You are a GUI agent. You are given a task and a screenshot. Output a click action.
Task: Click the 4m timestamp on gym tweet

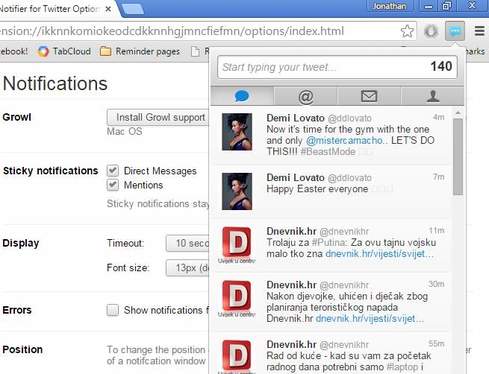pos(438,117)
